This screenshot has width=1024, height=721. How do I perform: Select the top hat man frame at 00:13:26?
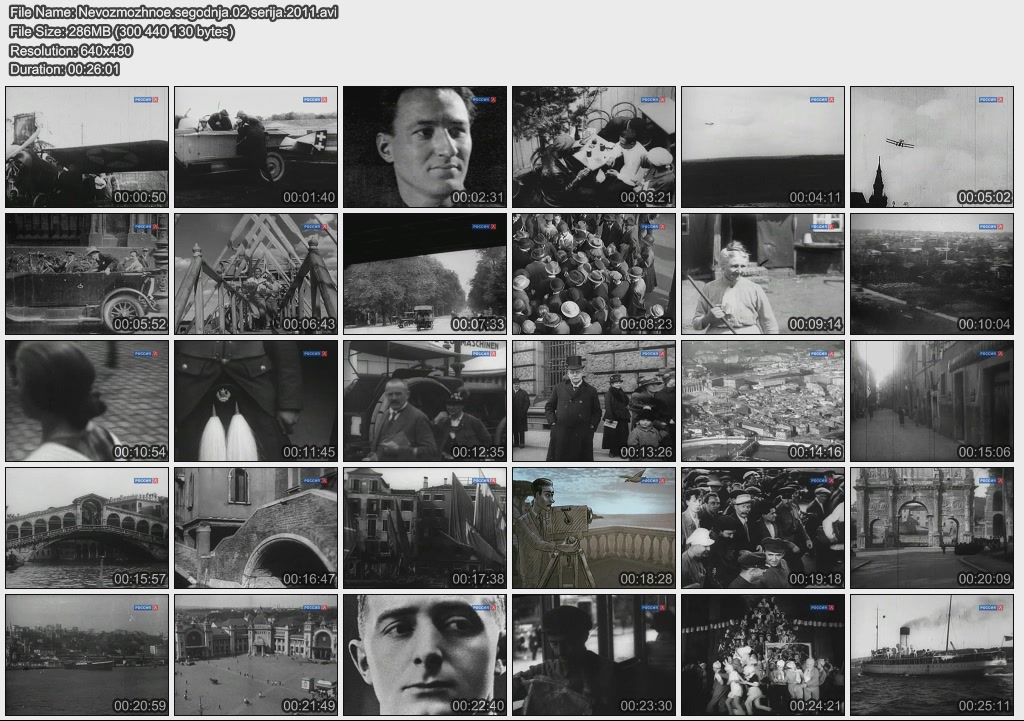[x=594, y=401]
